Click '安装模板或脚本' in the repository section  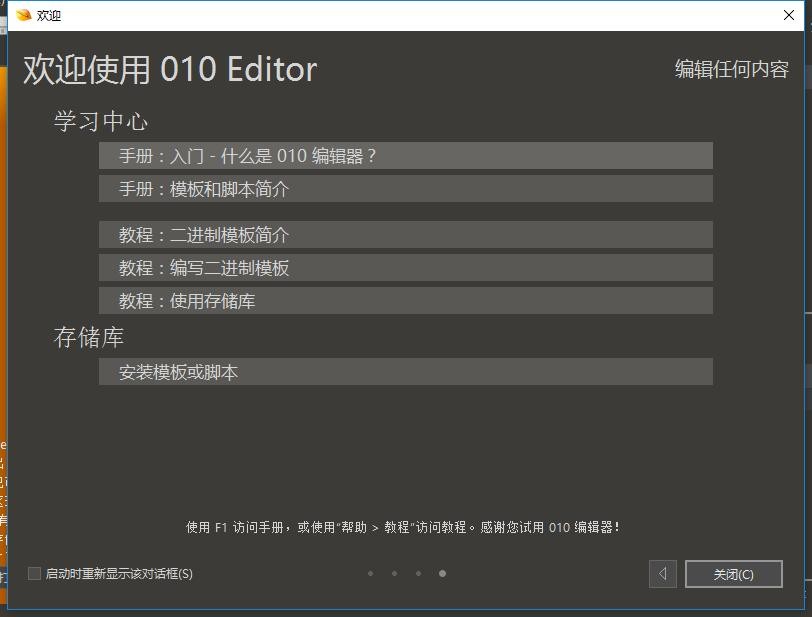pos(405,371)
